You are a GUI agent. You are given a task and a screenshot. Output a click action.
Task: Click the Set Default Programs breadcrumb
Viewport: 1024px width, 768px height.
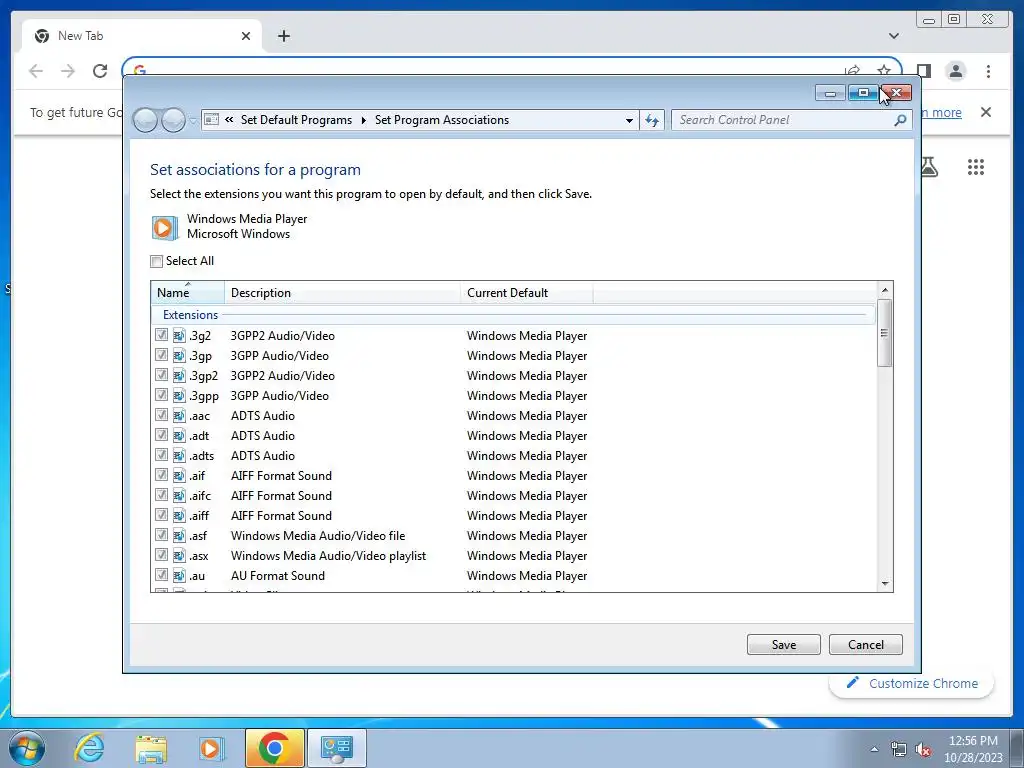(296, 120)
